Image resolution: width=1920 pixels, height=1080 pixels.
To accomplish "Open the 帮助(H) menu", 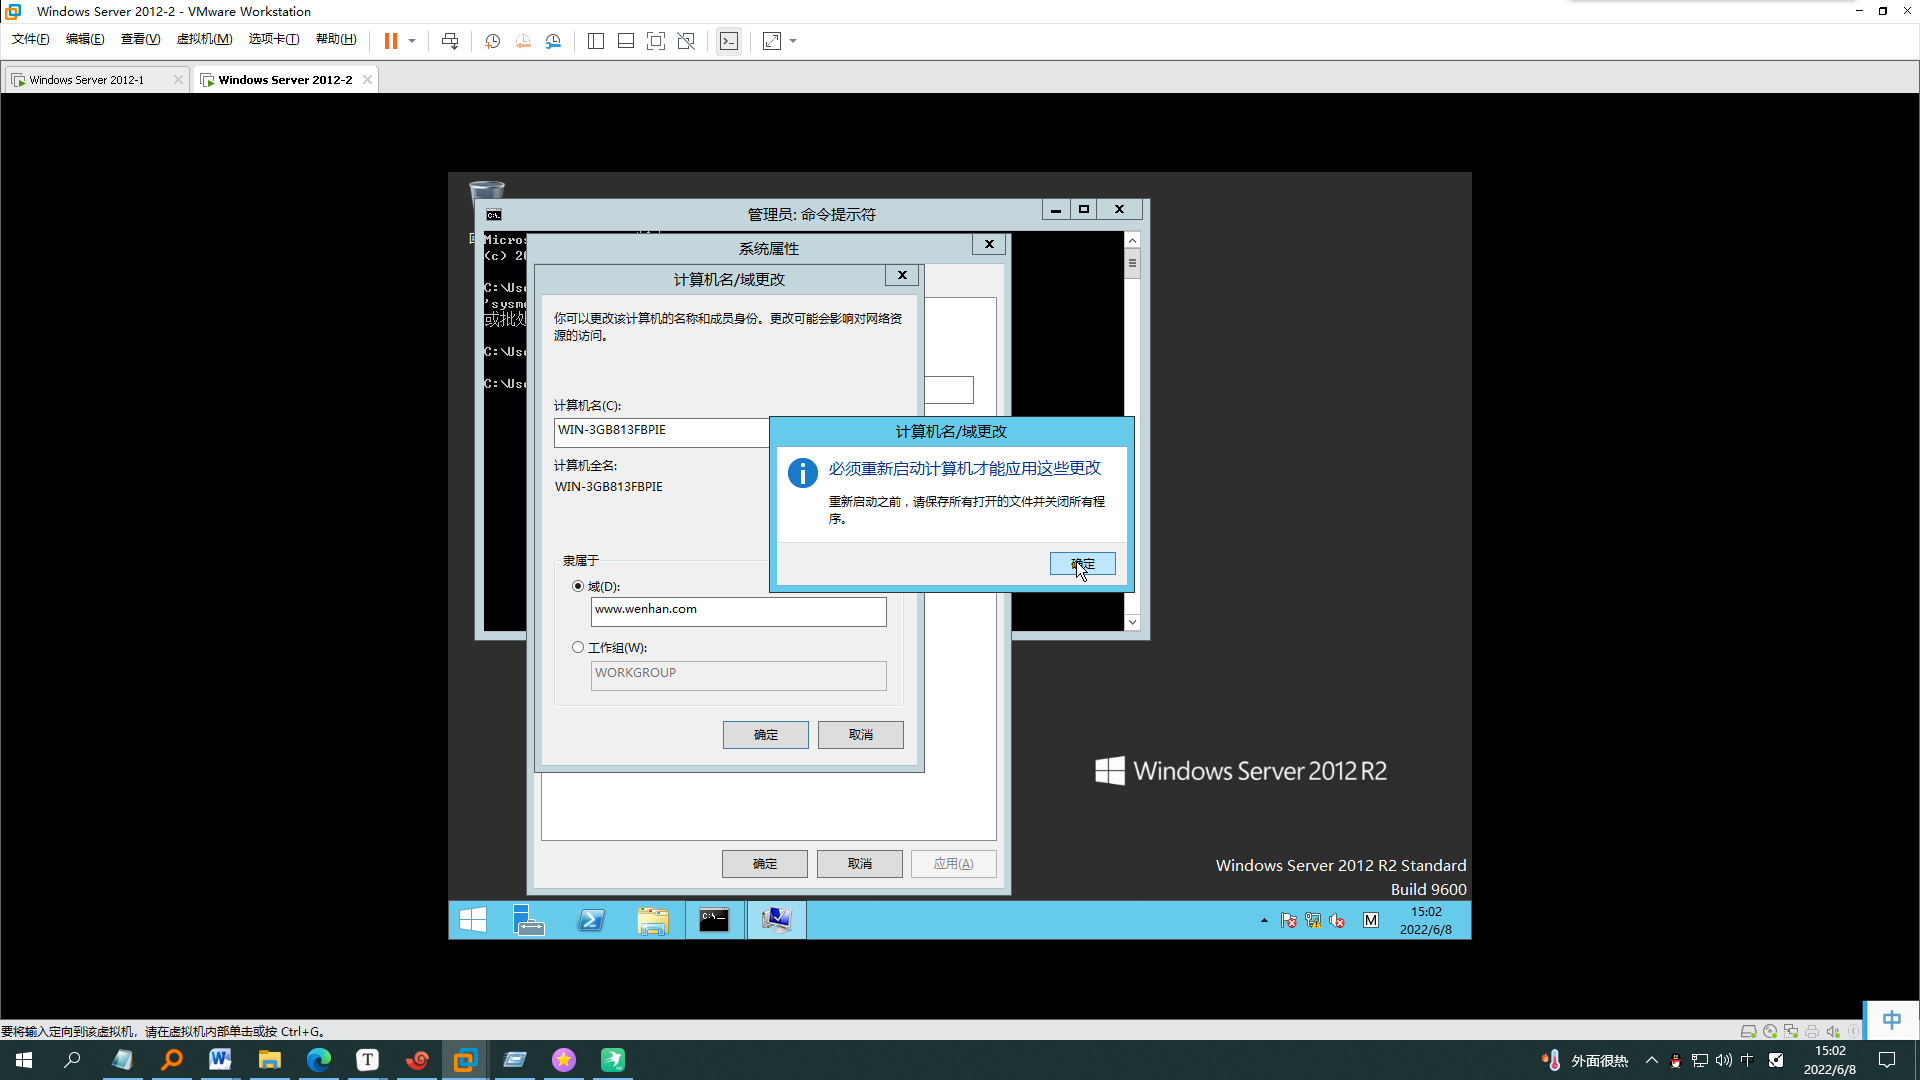I will coord(336,39).
